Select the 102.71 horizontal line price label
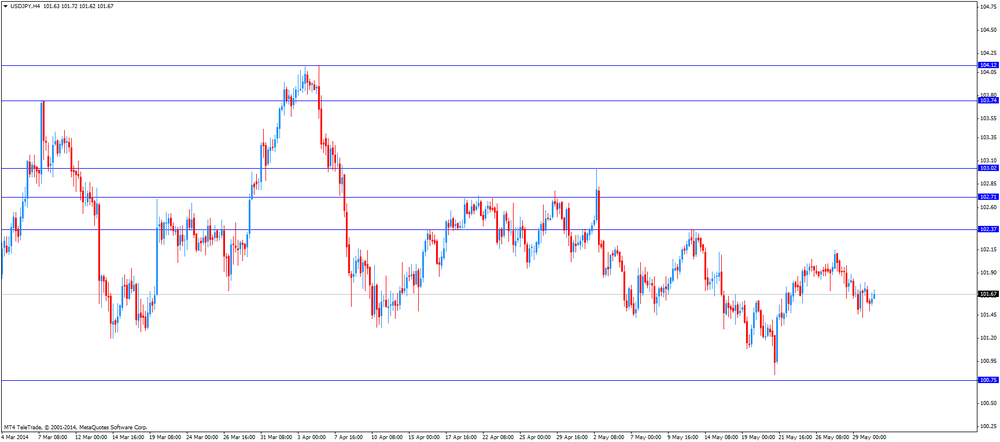This screenshot has height=442, width=1000. tap(988, 197)
